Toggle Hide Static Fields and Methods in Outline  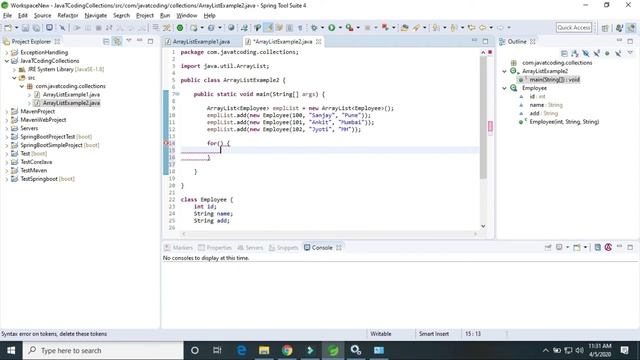pos(597,53)
